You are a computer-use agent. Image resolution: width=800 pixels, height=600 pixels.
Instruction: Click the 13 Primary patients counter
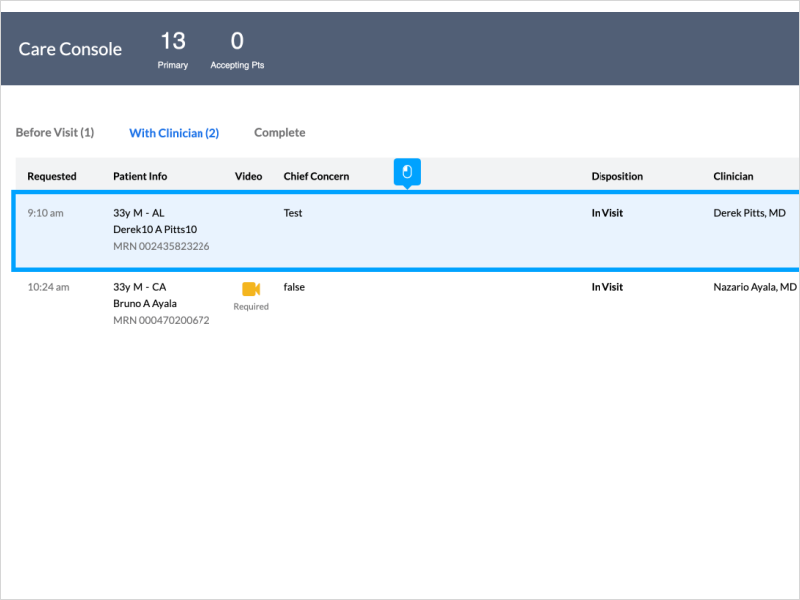click(172, 49)
